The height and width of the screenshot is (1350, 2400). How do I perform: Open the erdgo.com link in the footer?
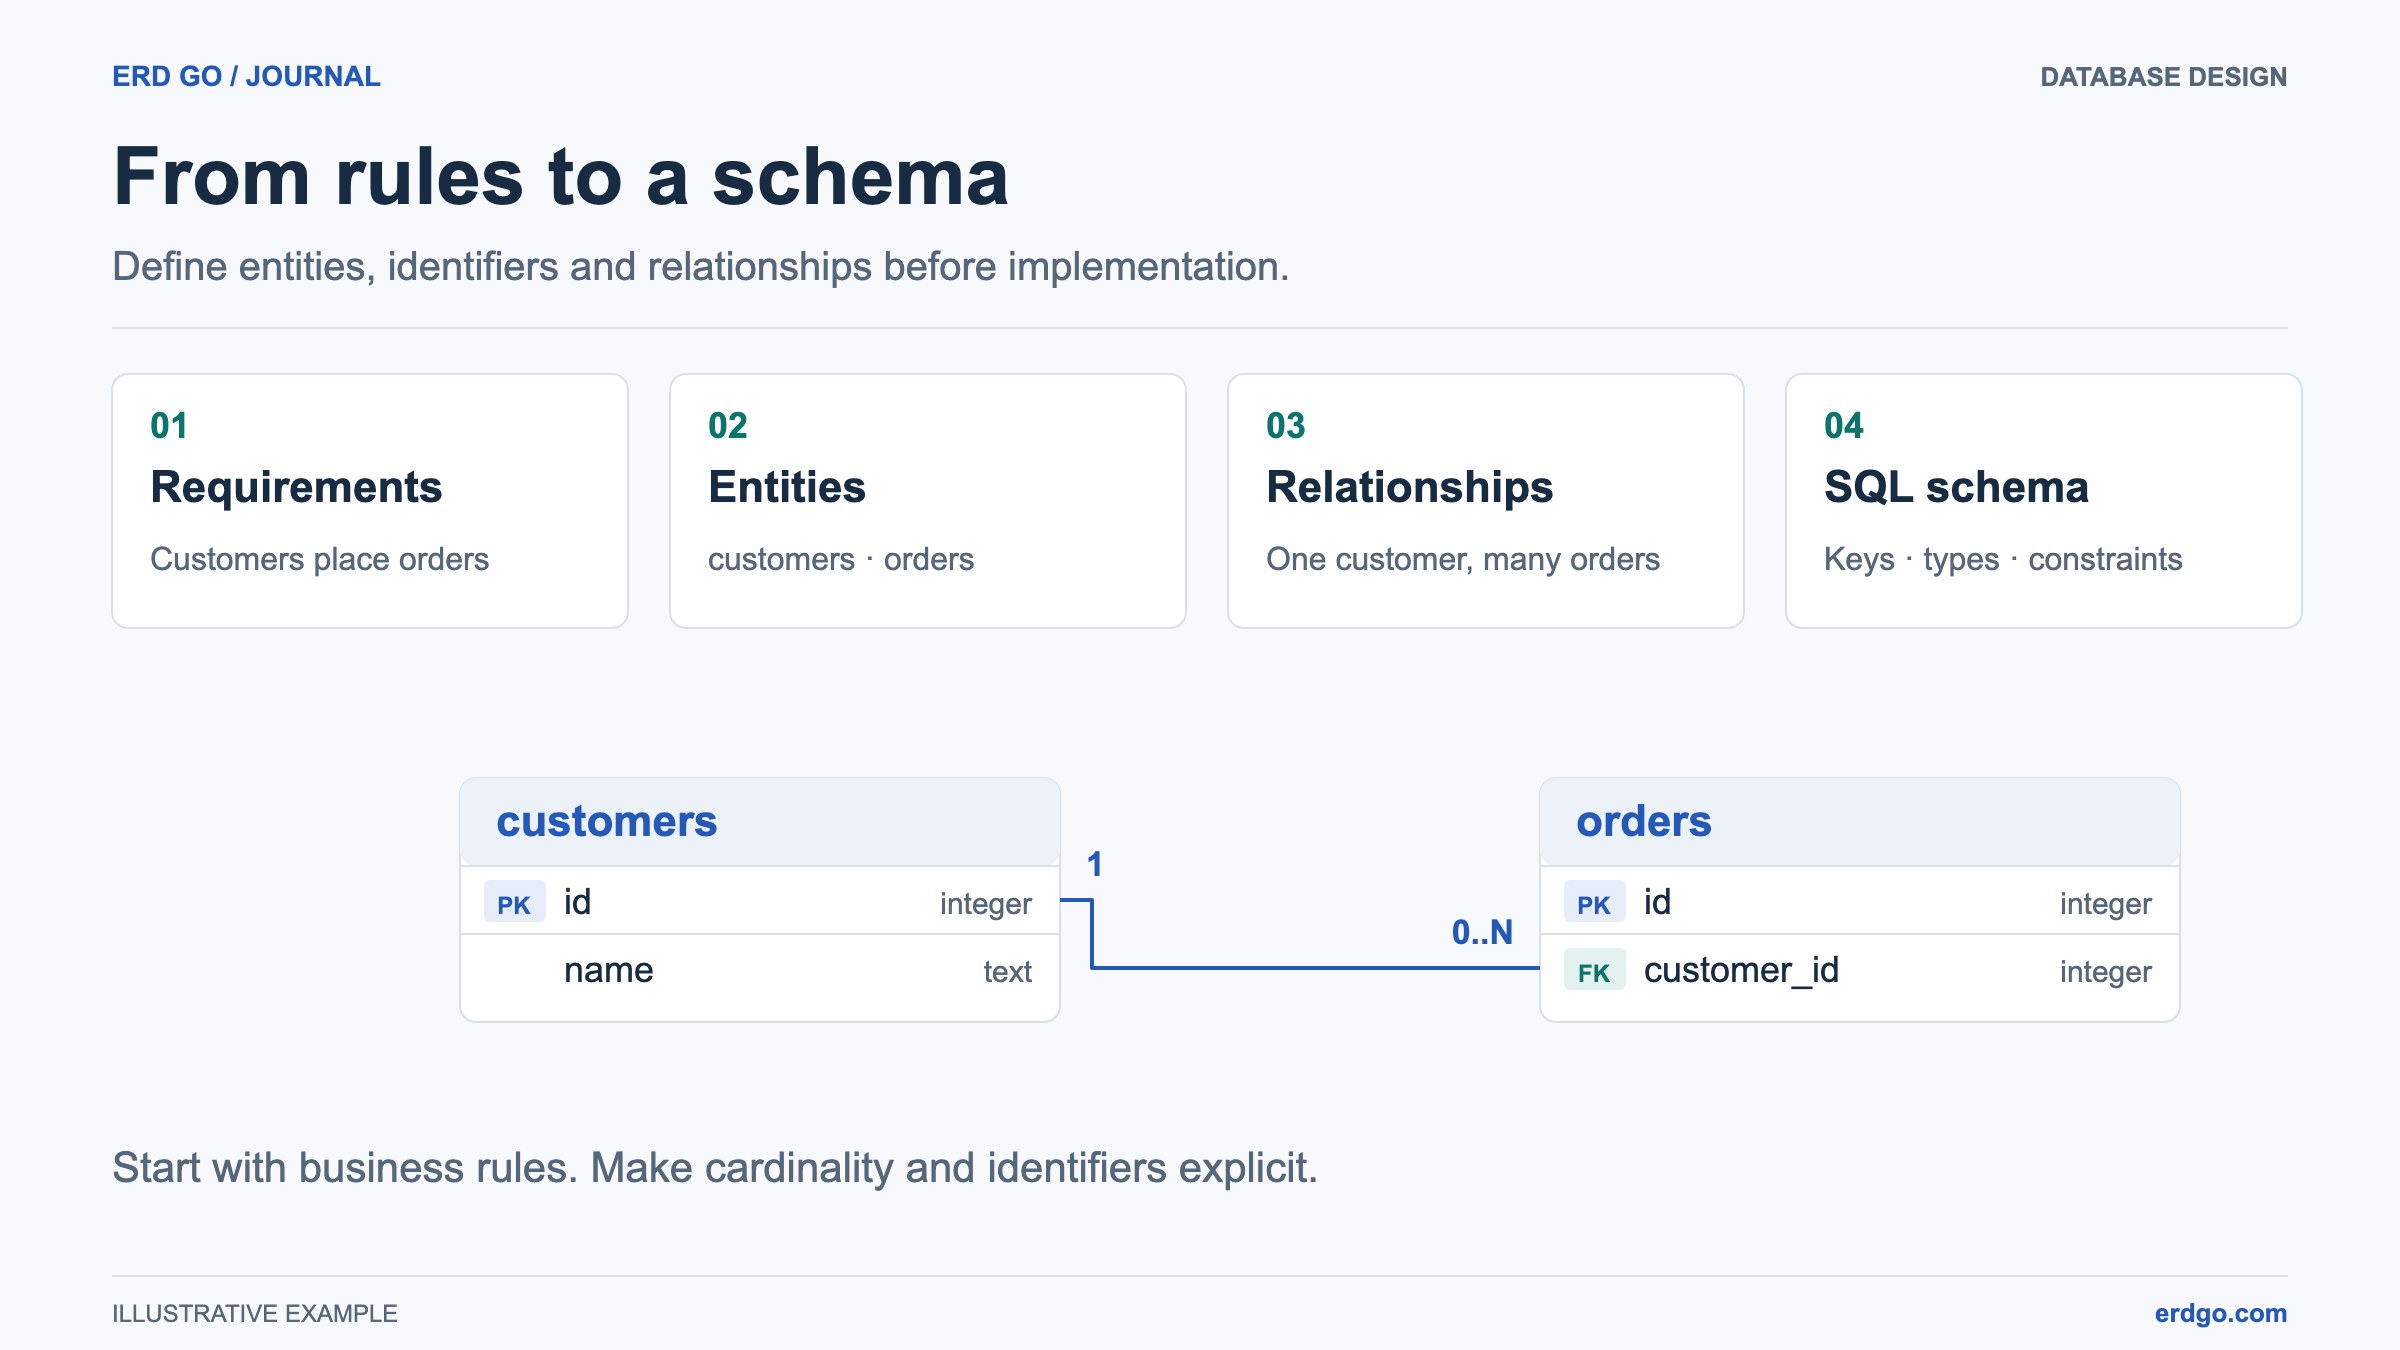pos(2220,1313)
